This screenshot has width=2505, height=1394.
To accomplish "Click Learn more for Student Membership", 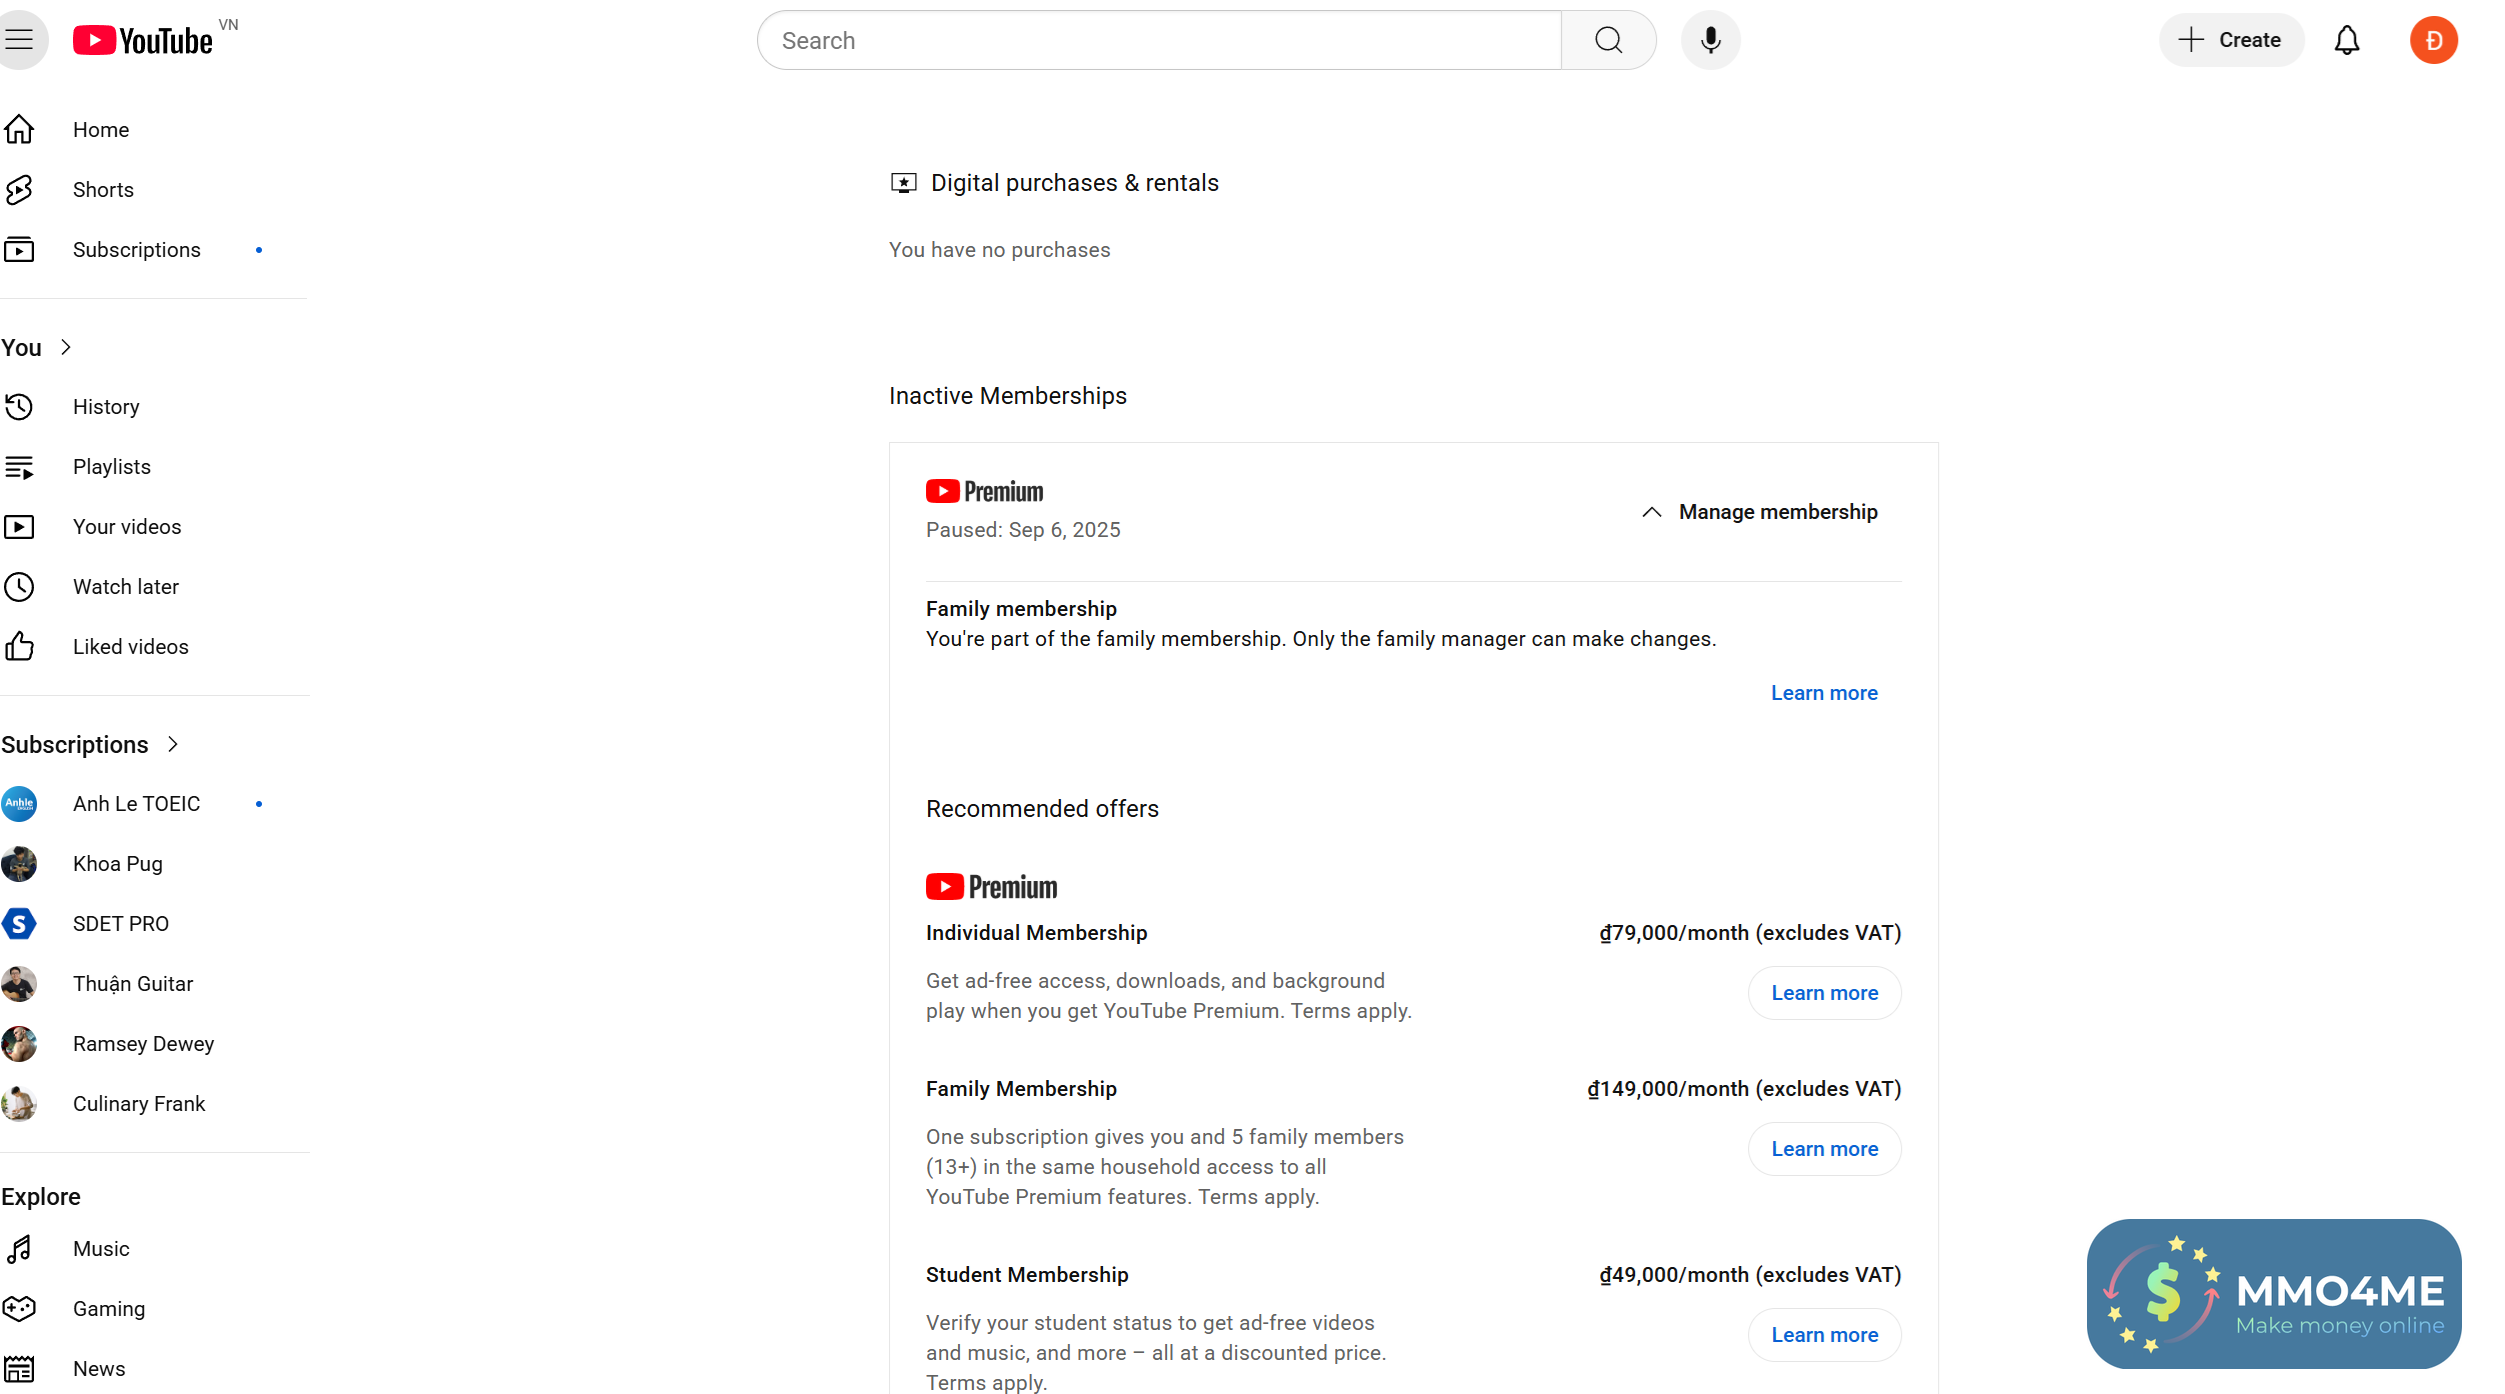I will click(x=1824, y=1335).
